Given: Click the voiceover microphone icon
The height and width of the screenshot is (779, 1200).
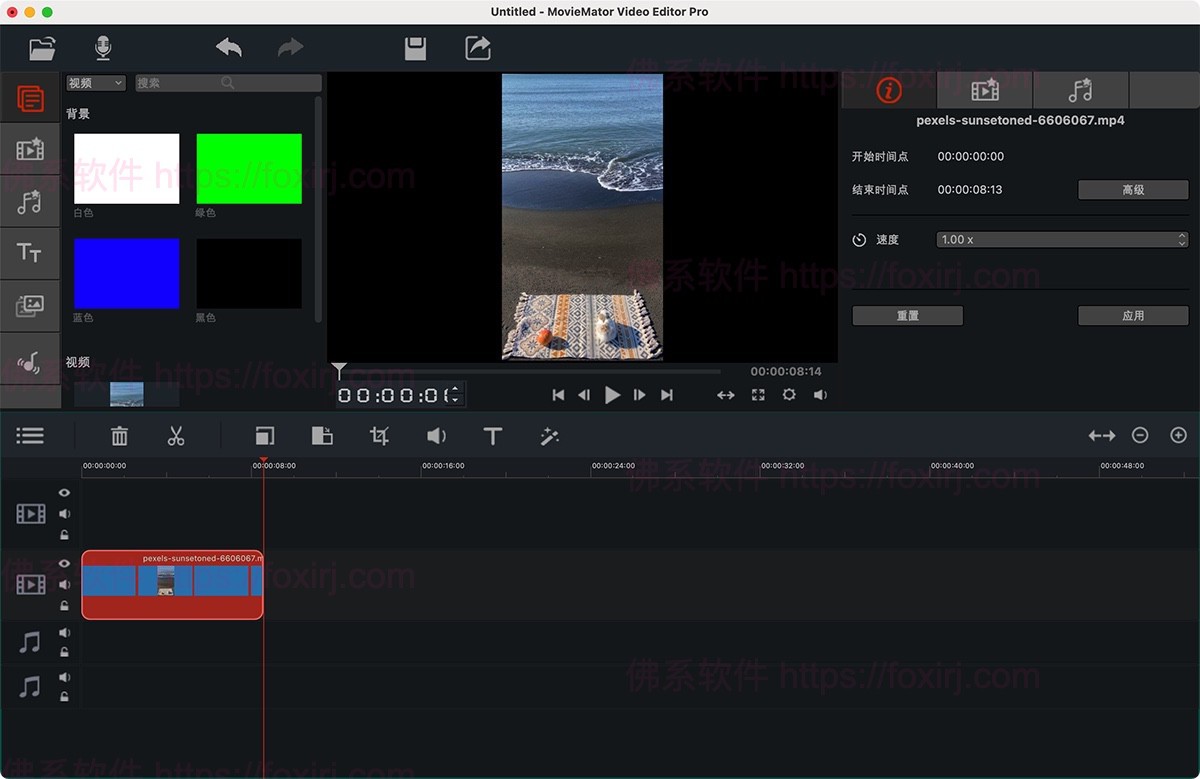Looking at the screenshot, I should (x=103, y=47).
